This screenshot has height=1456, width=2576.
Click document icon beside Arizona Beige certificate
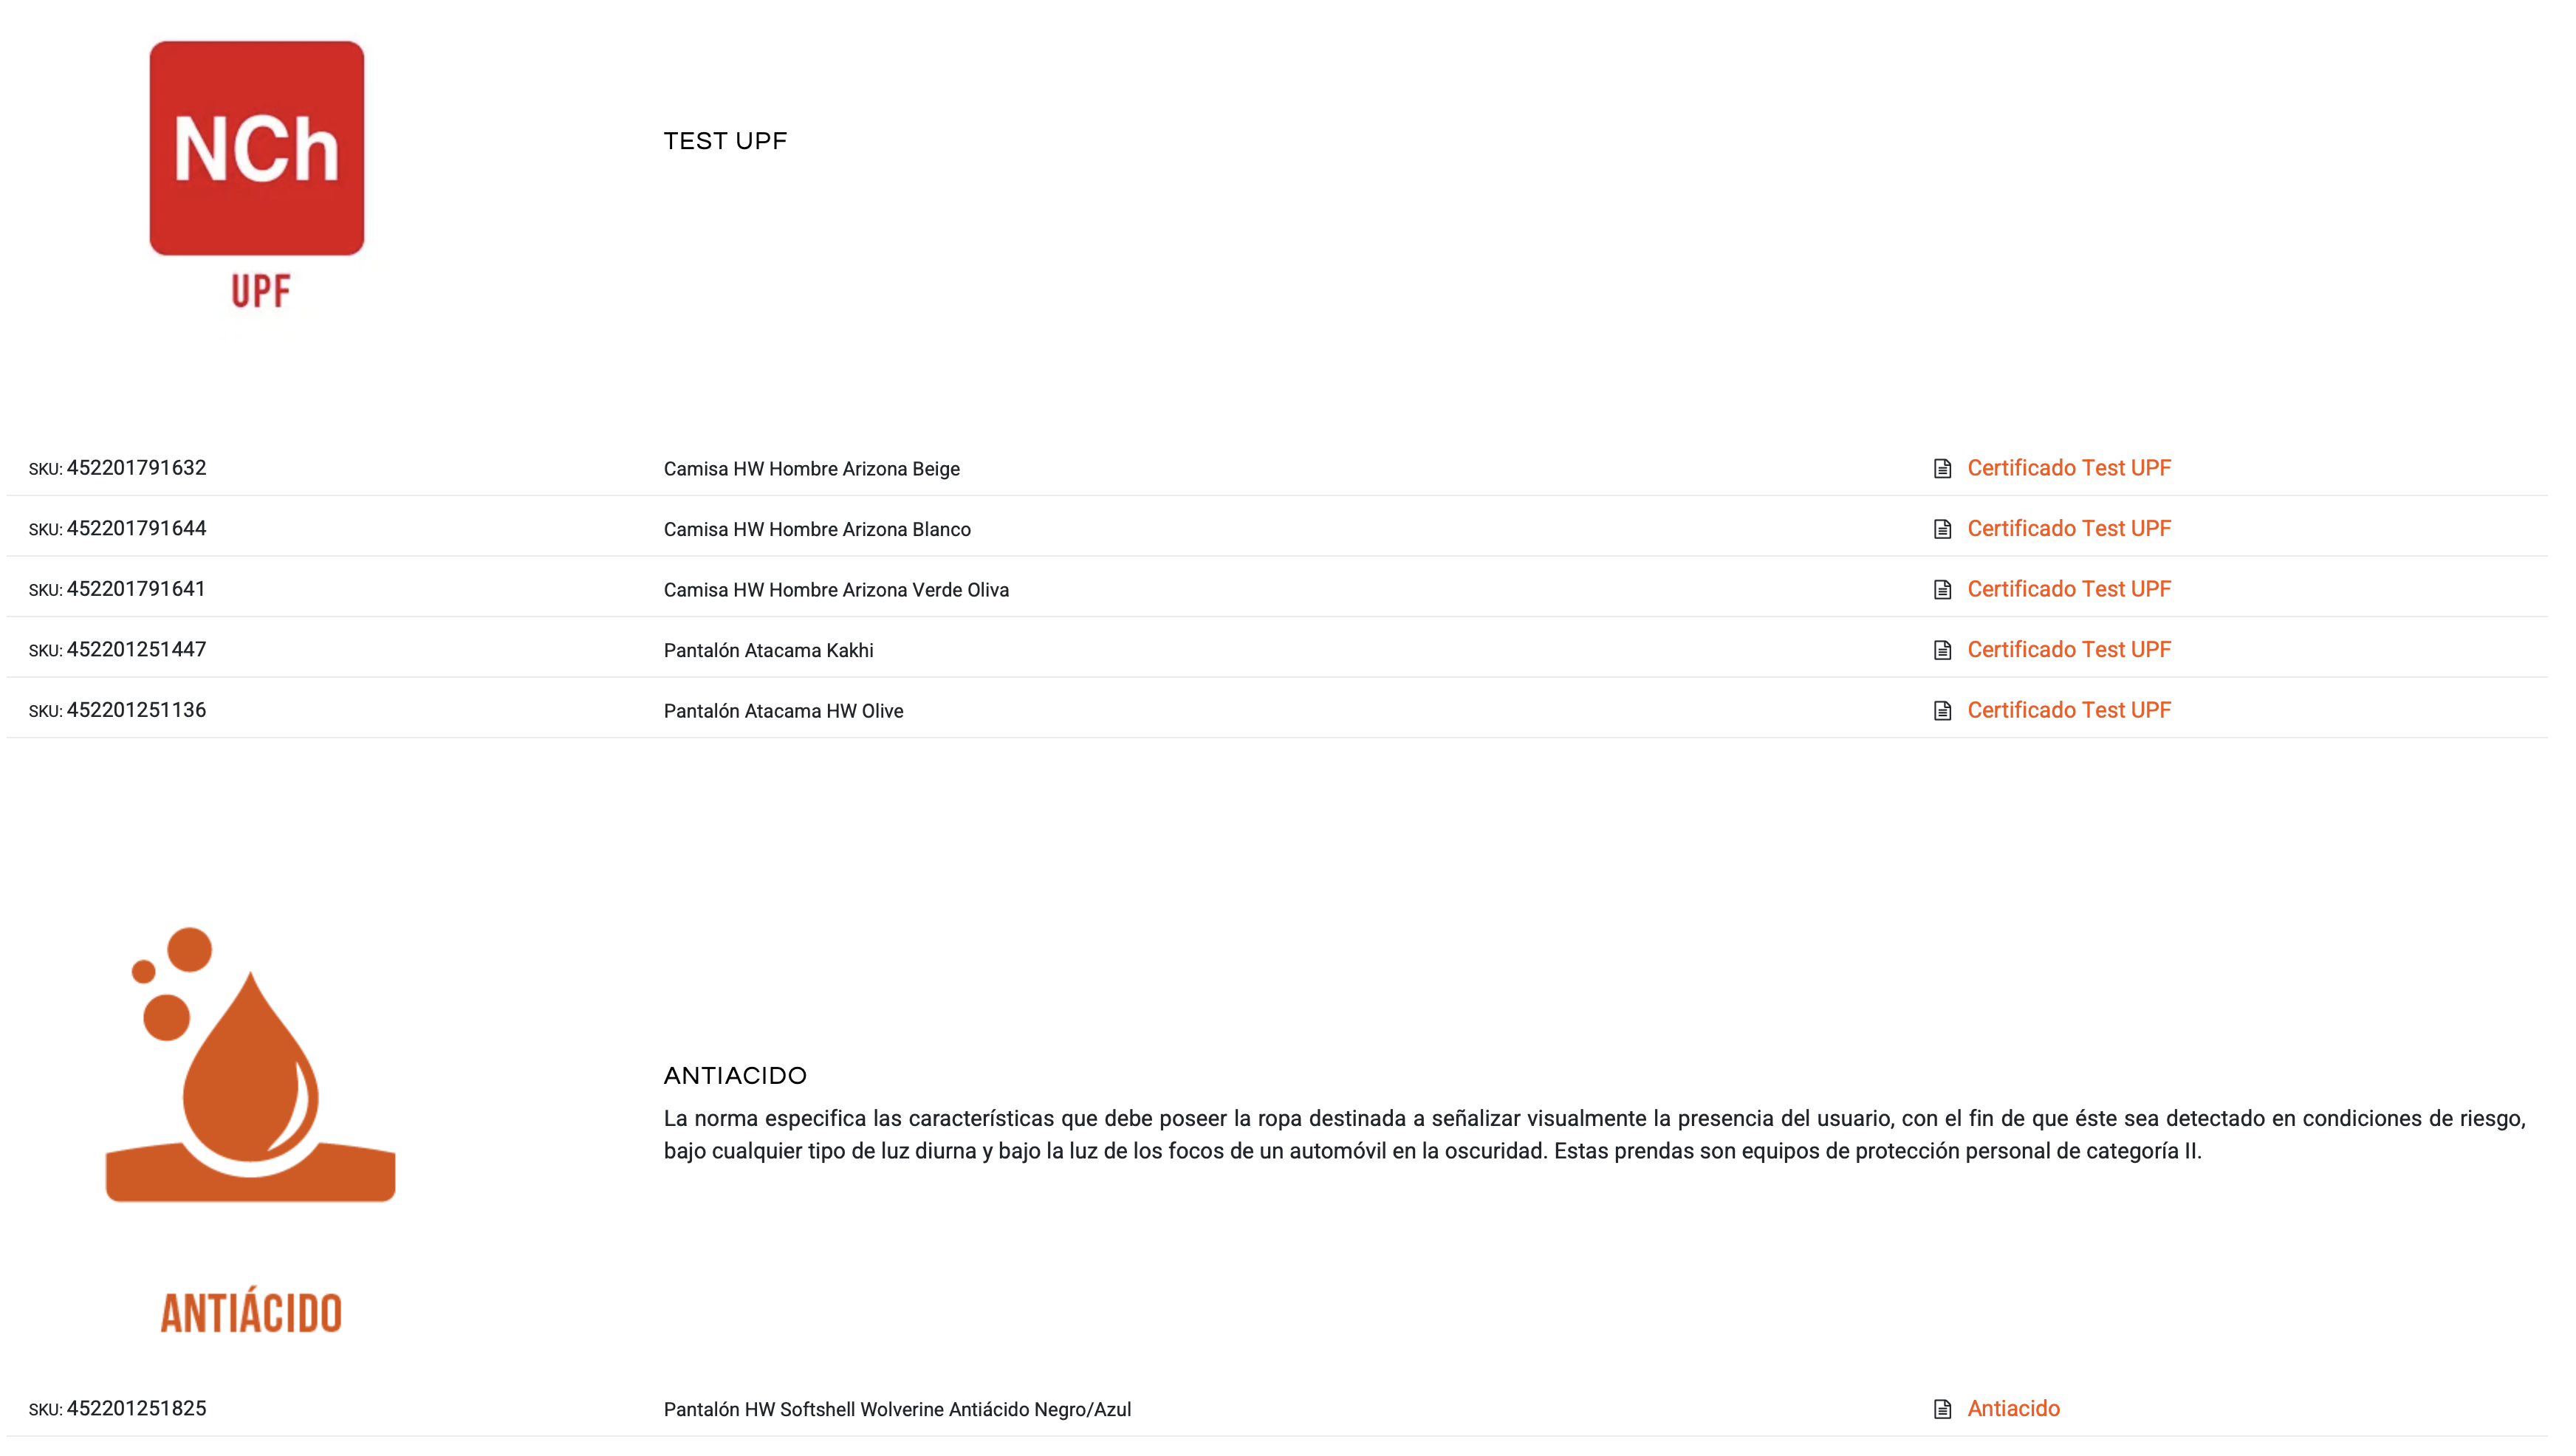coord(1942,469)
